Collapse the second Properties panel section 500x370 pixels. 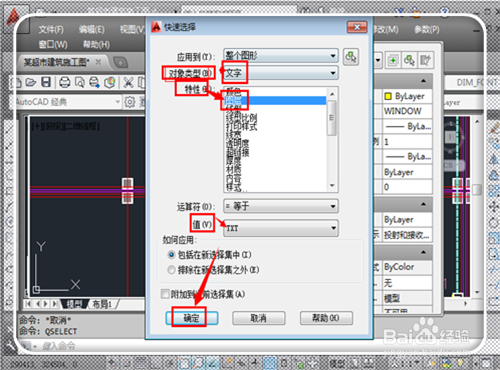[423, 204]
